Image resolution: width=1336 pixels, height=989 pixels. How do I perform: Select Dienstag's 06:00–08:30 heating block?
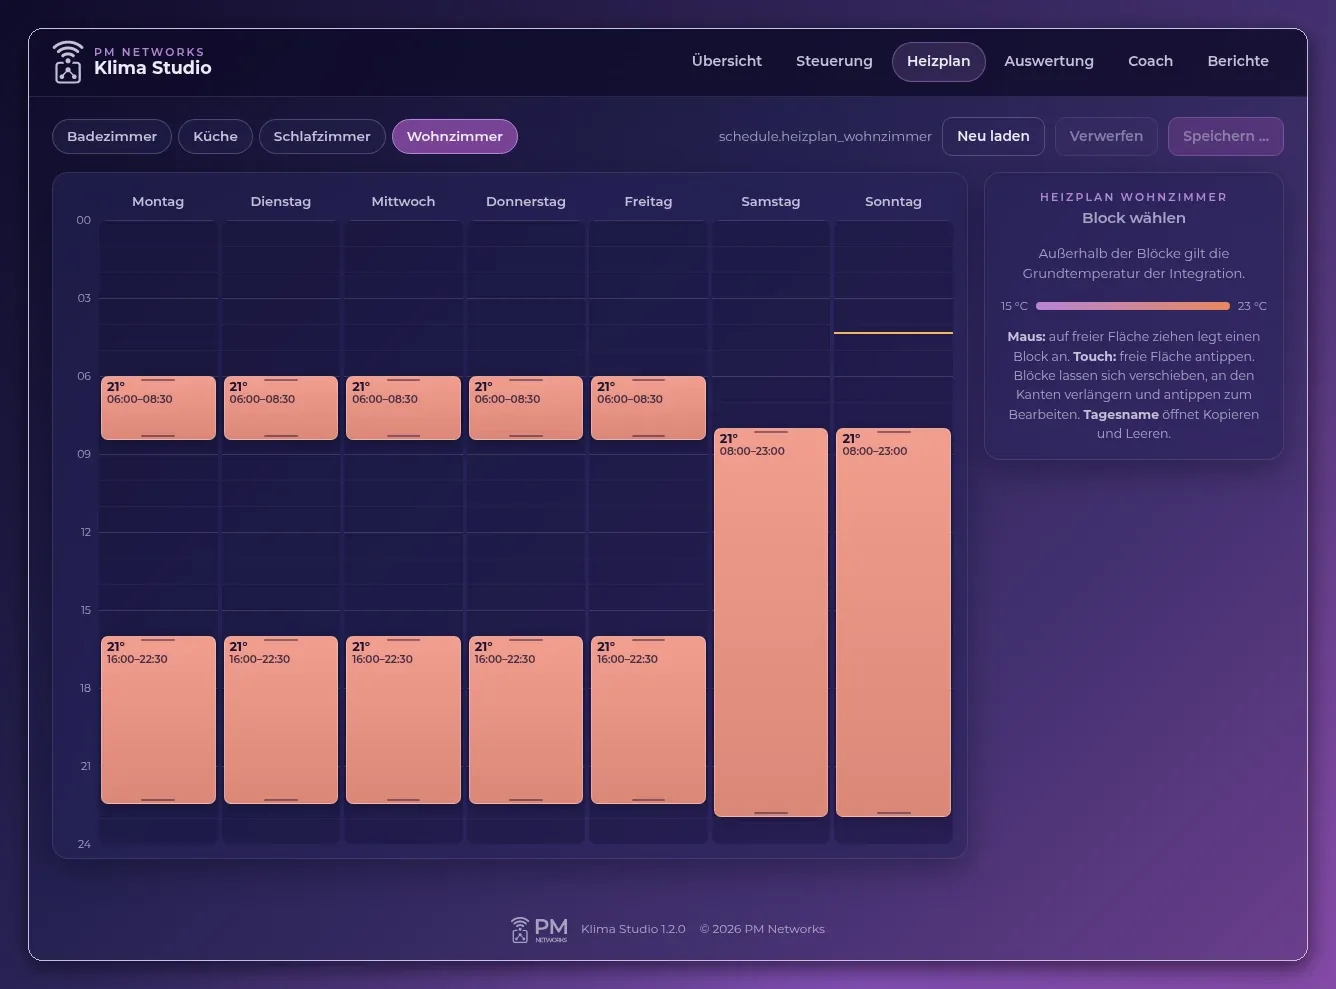[281, 408]
